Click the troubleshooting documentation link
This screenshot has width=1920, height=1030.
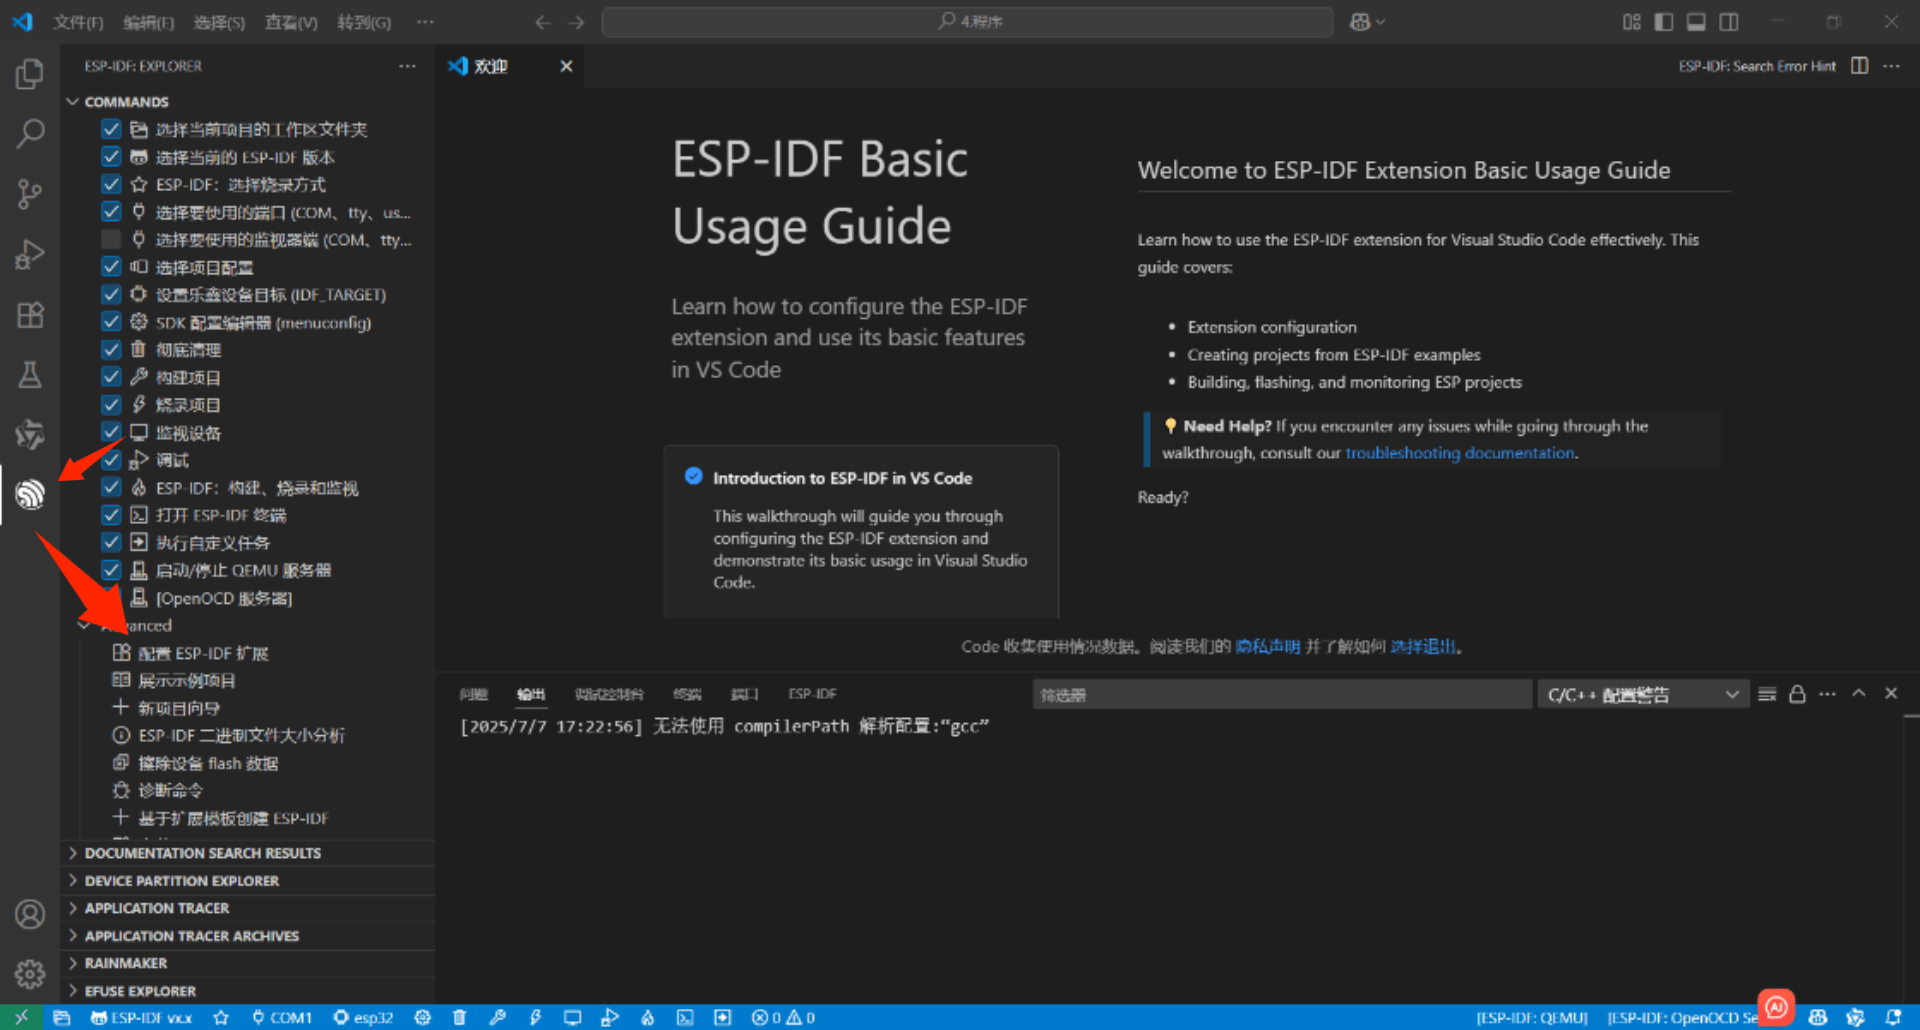pos(1460,452)
